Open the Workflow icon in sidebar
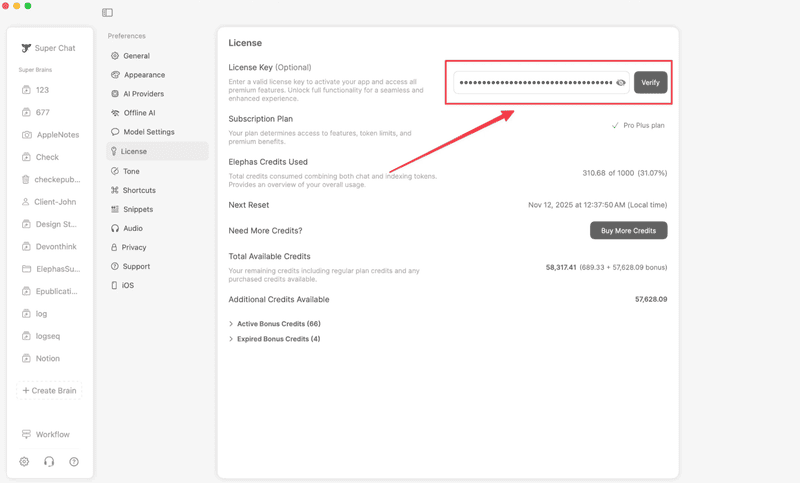The height and width of the screenshot is (483, 800). coord(26,435)
